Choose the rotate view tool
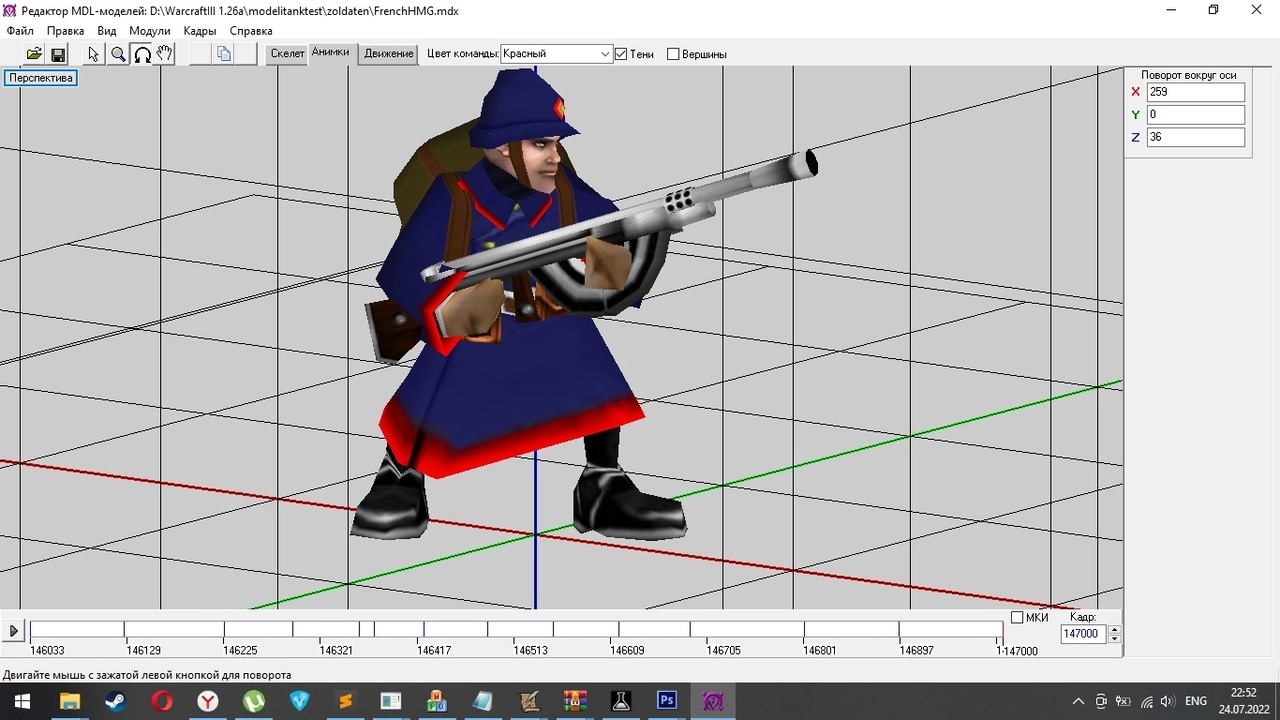Screen dimensions: 1280x720 click(x=142, y=54)
